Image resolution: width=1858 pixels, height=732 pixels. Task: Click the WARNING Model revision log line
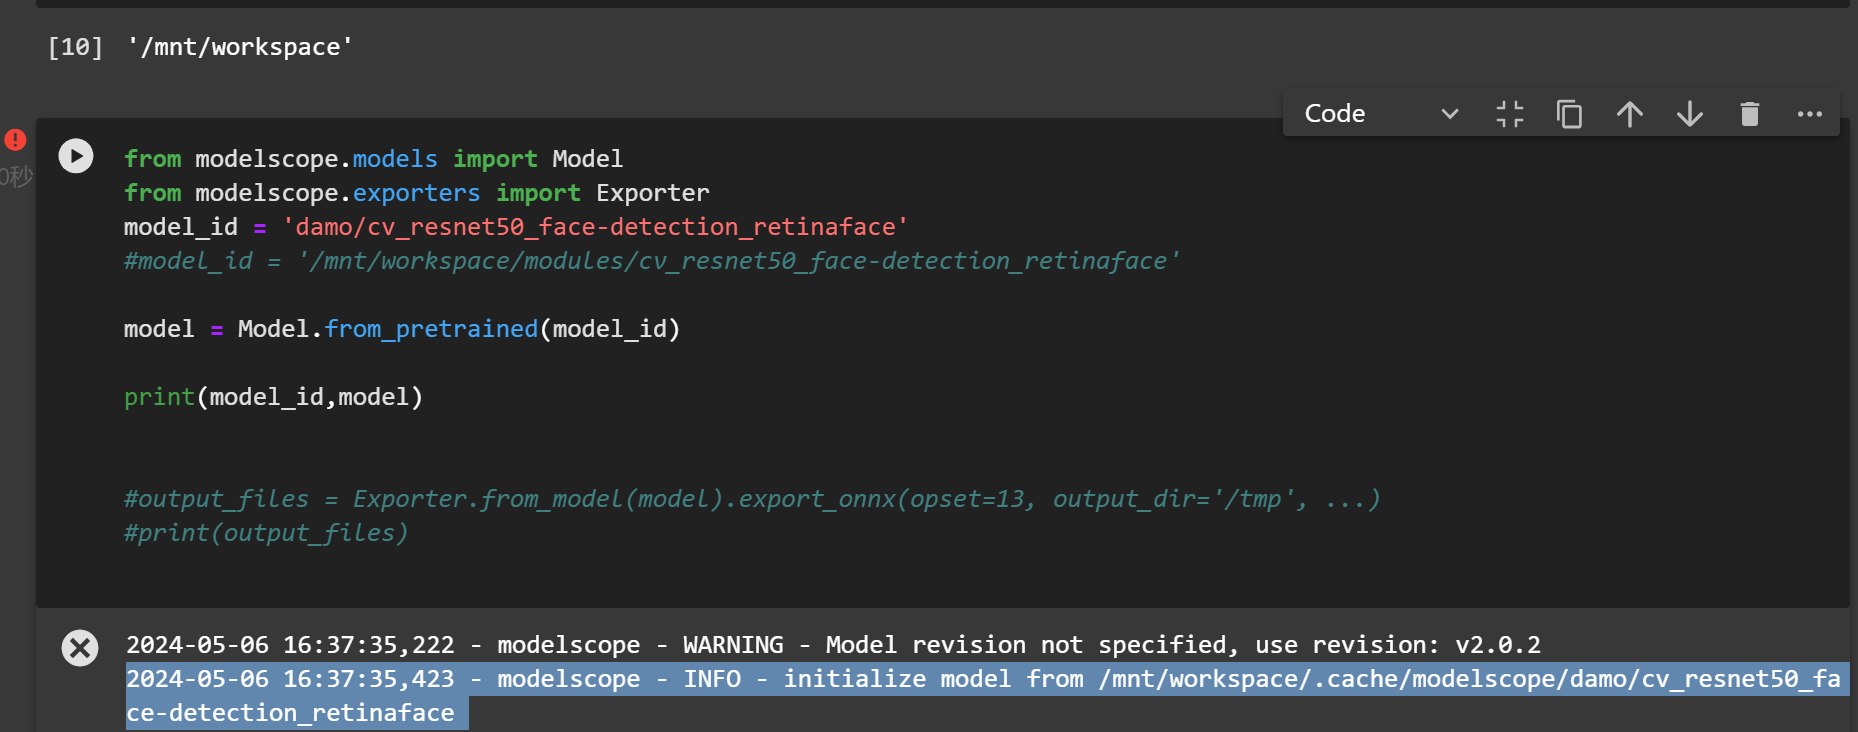[x=834, y=645]
